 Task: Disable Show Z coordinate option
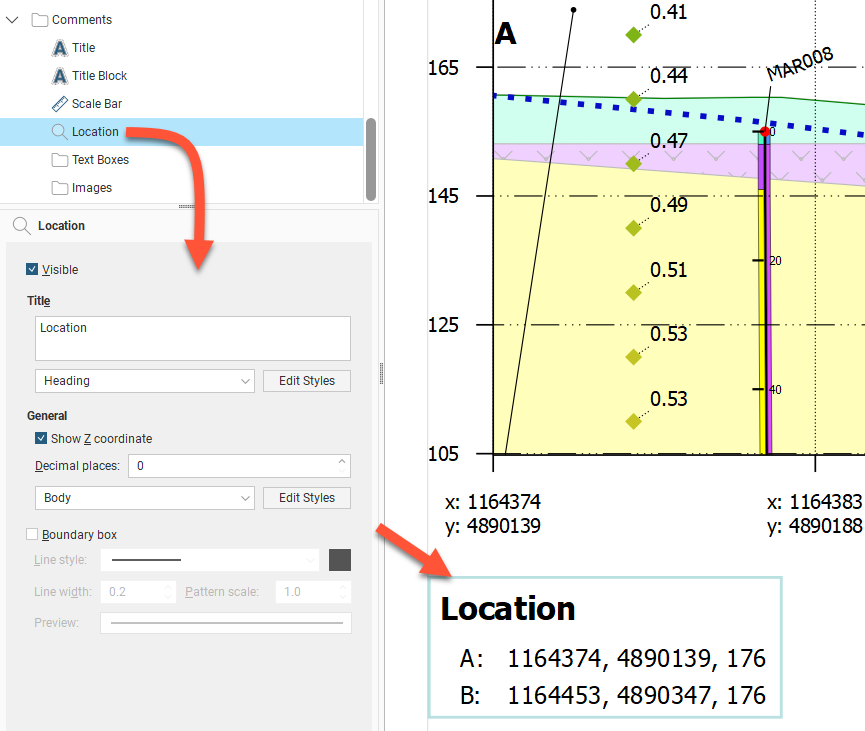(x=41, y=439)
